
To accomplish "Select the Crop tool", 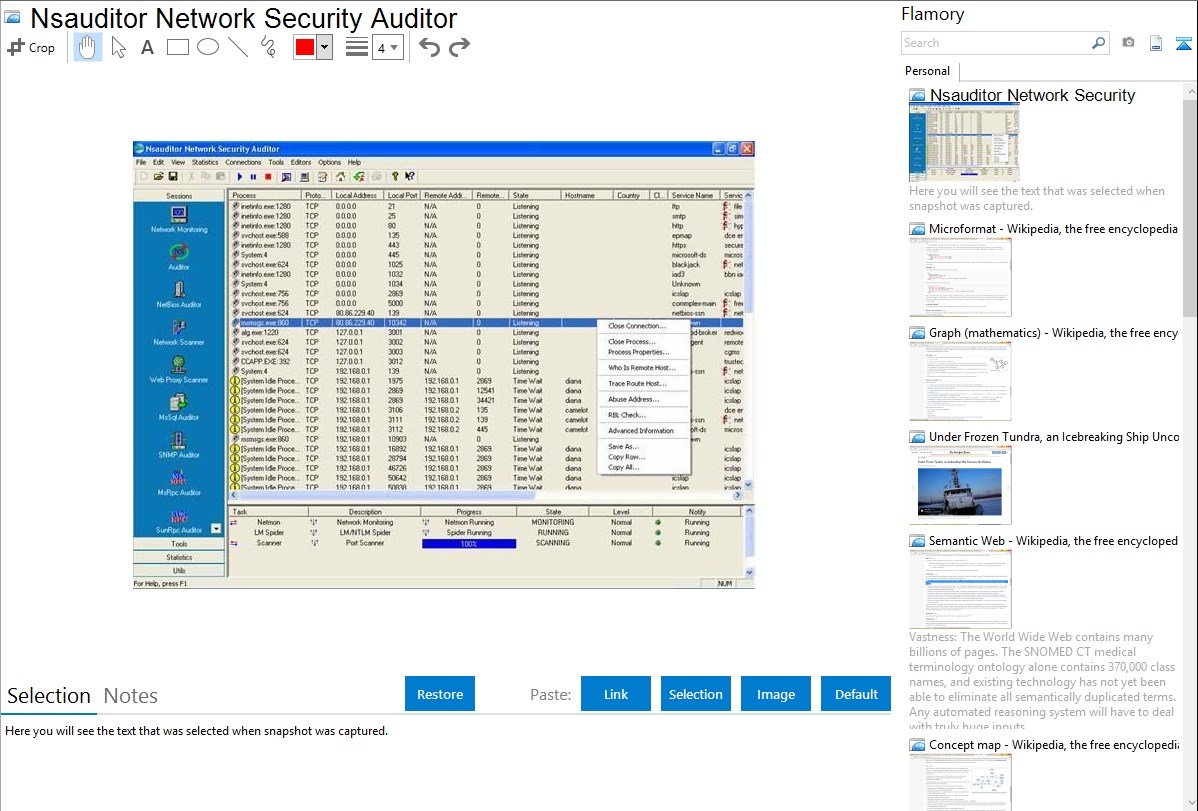I will (x=31, y=47).
